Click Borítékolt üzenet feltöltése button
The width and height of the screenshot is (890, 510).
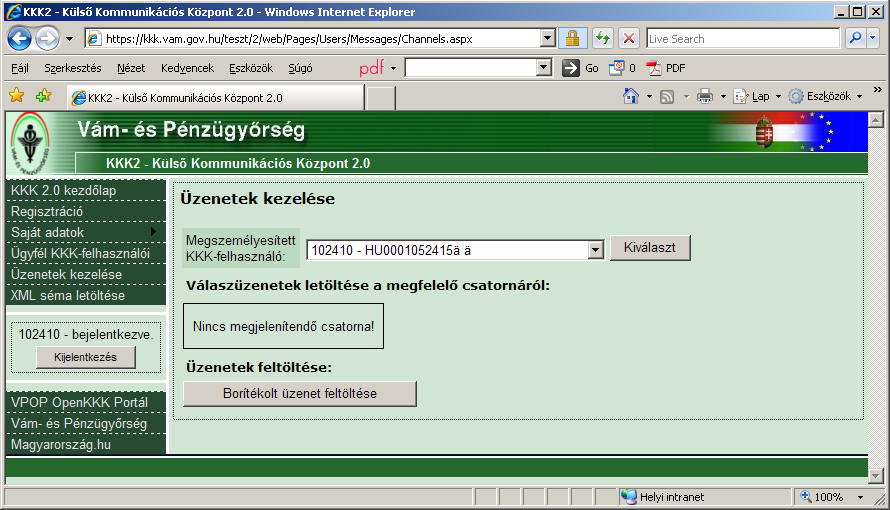(300, 394)
